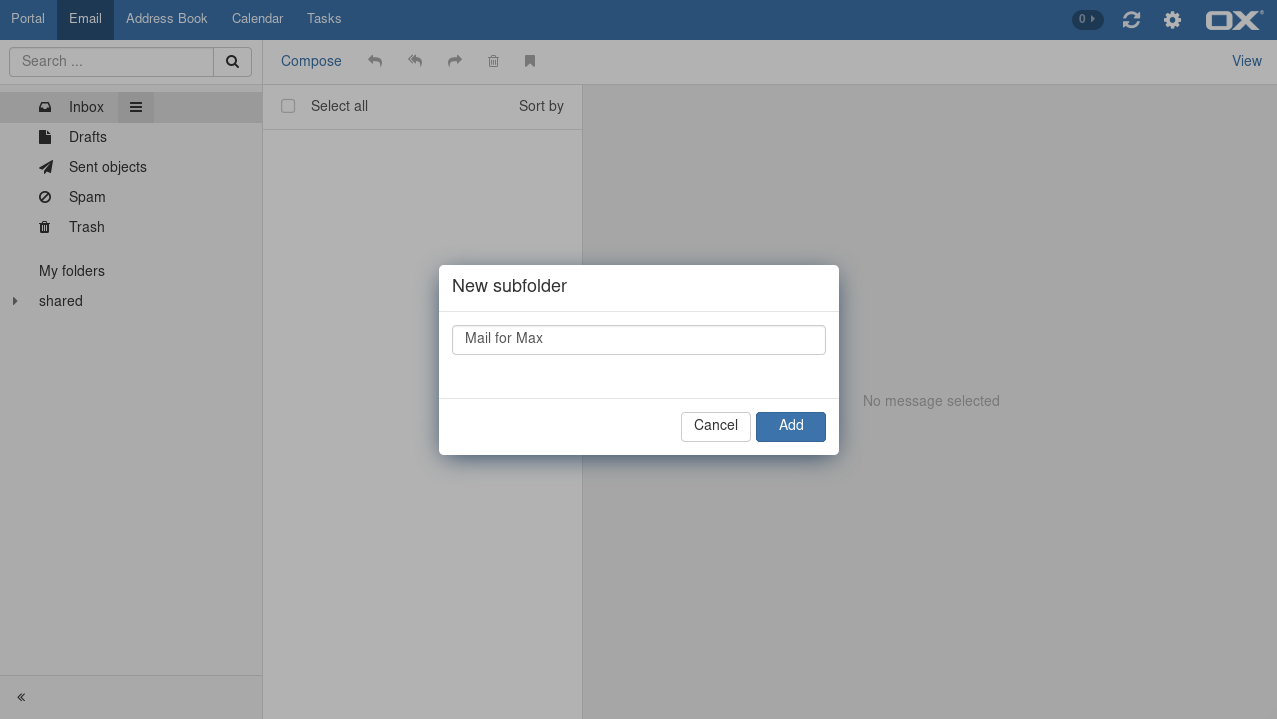This screenshot has width=1277, height=719.
Task: Open Inbox folder actions hamburger menu
Action: (x=136, y=107)
